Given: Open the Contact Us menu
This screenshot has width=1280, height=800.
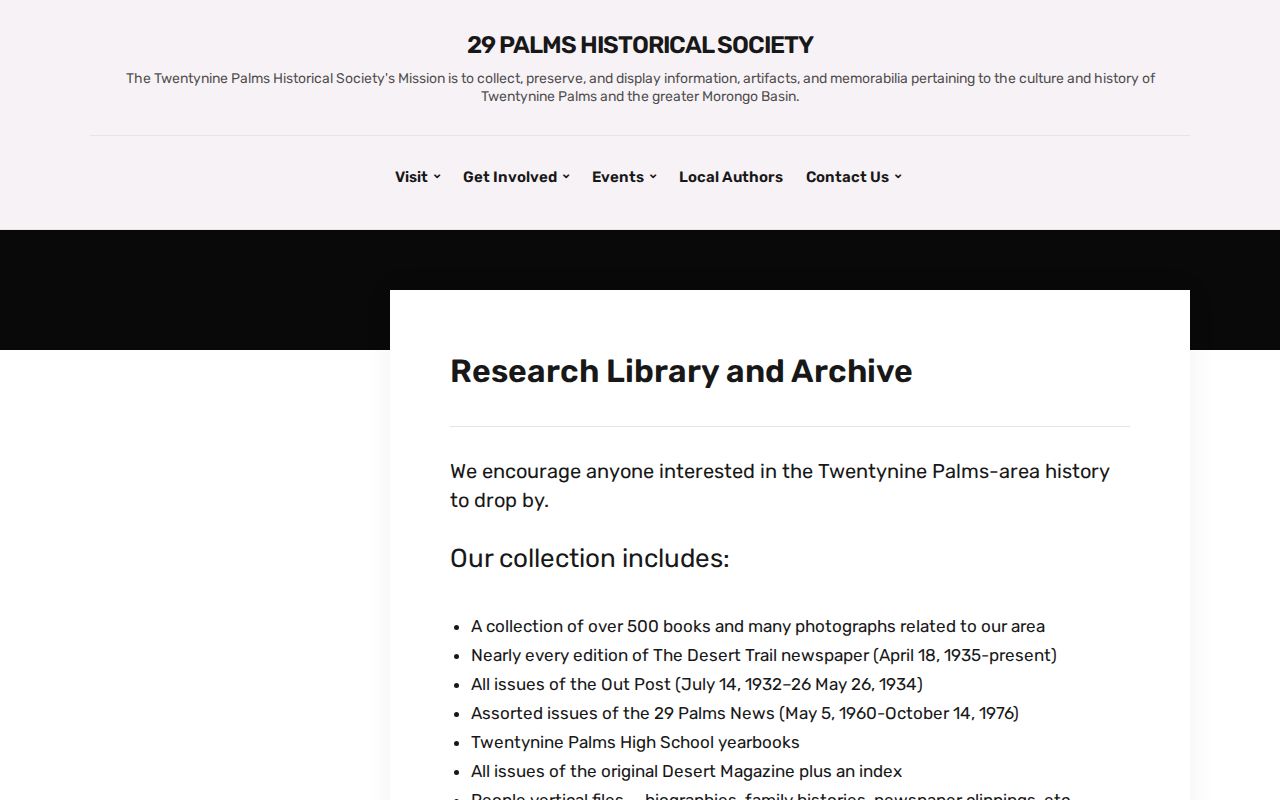Looking at the screenshot, I should coord(847,177).
